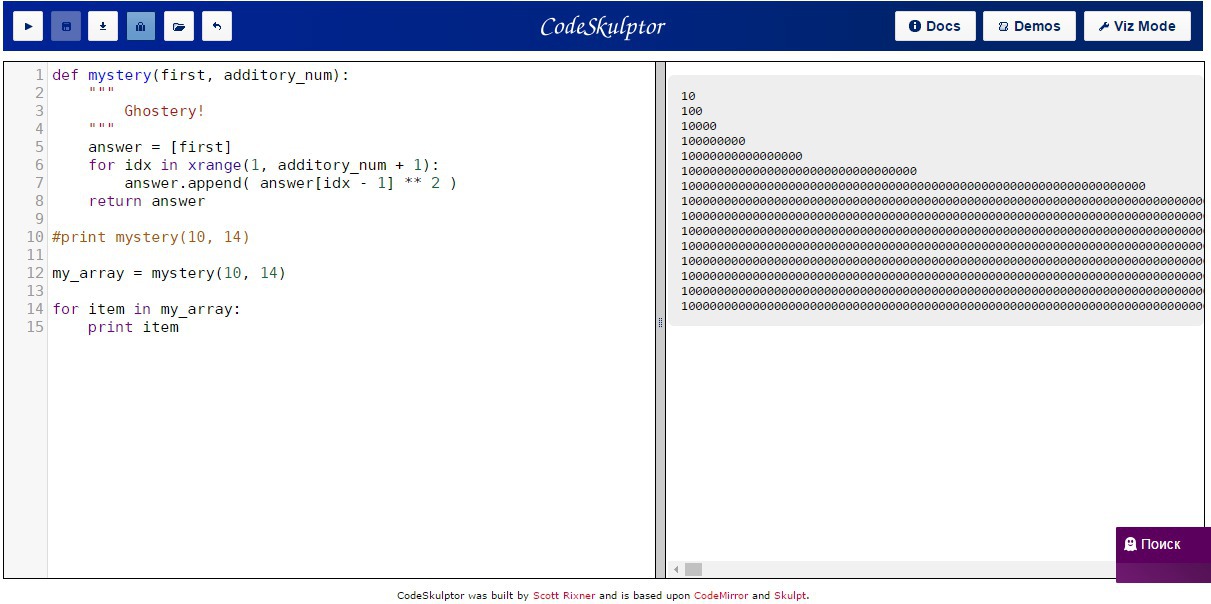The height and width of the screenshot is (604, 1211).
Task: Click the reset arrow icon
Action: pos(217,26)
